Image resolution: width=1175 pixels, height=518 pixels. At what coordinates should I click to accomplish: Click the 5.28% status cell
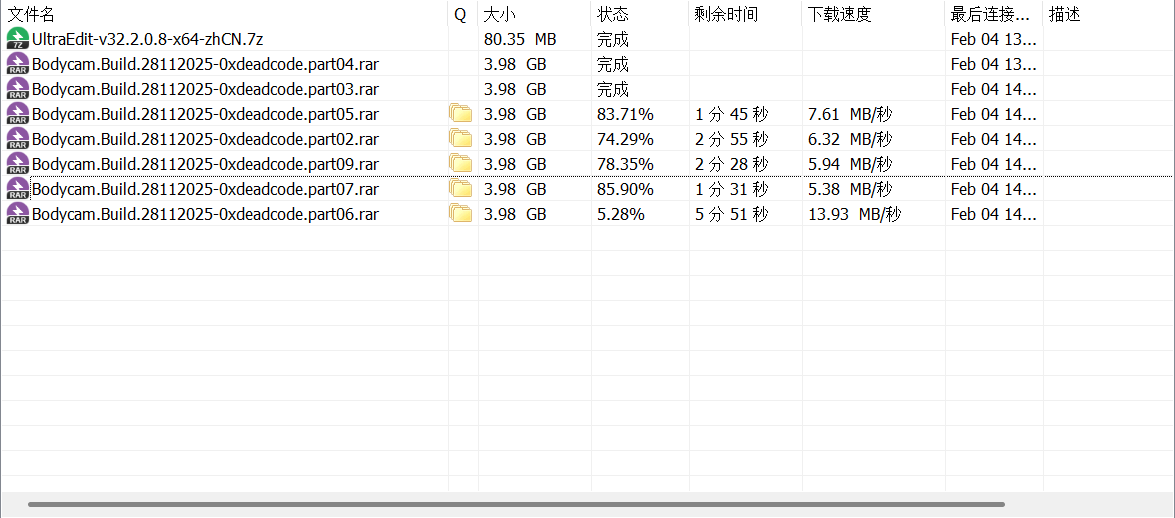(621, 214)
